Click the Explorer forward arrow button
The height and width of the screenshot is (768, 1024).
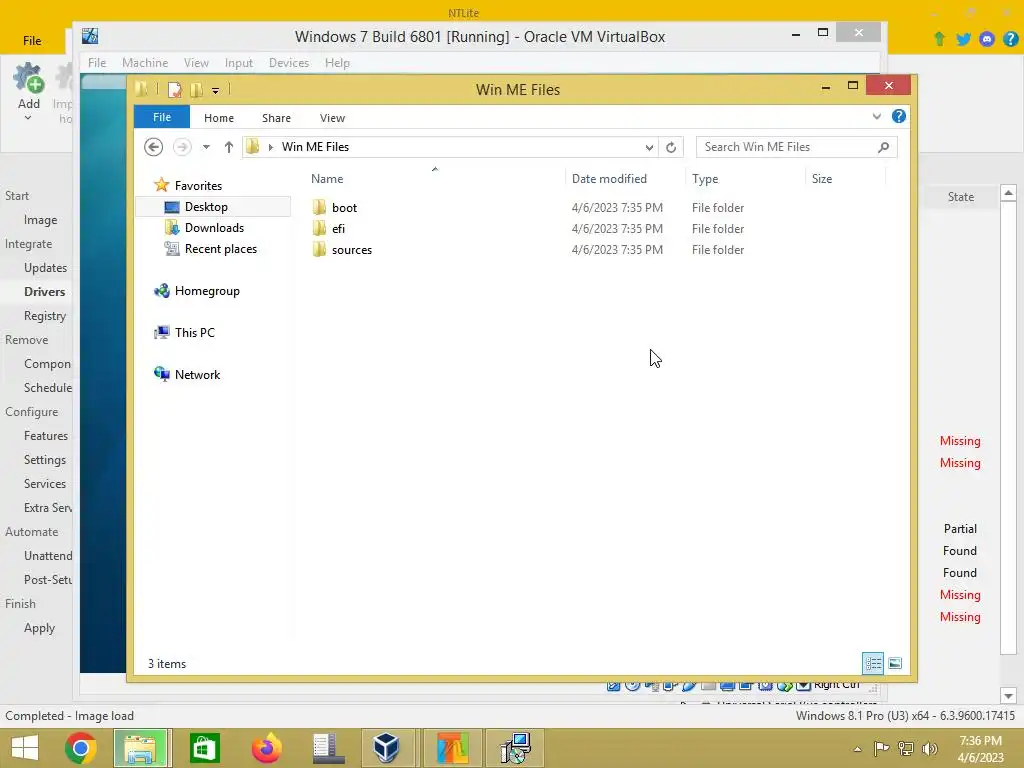(x=182, y=147)
